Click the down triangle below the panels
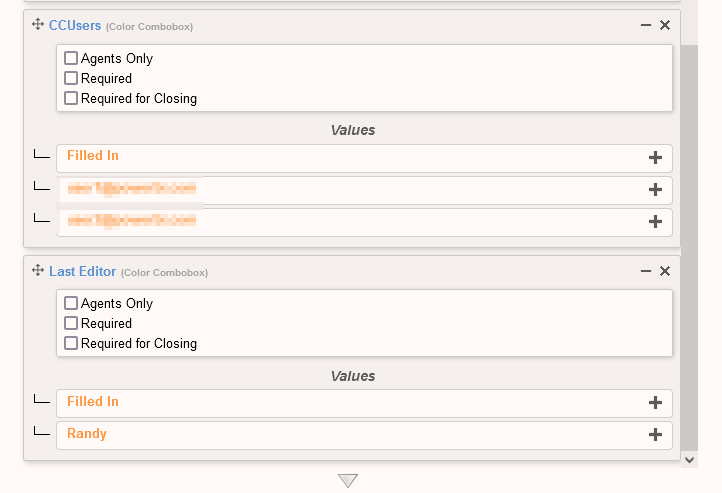 (x=348, y=481)
